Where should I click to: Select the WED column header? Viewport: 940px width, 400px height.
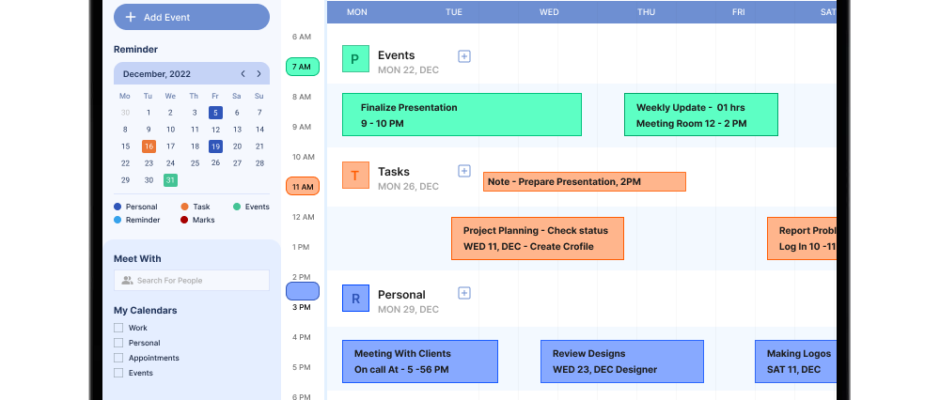click(x=549, y=12)
